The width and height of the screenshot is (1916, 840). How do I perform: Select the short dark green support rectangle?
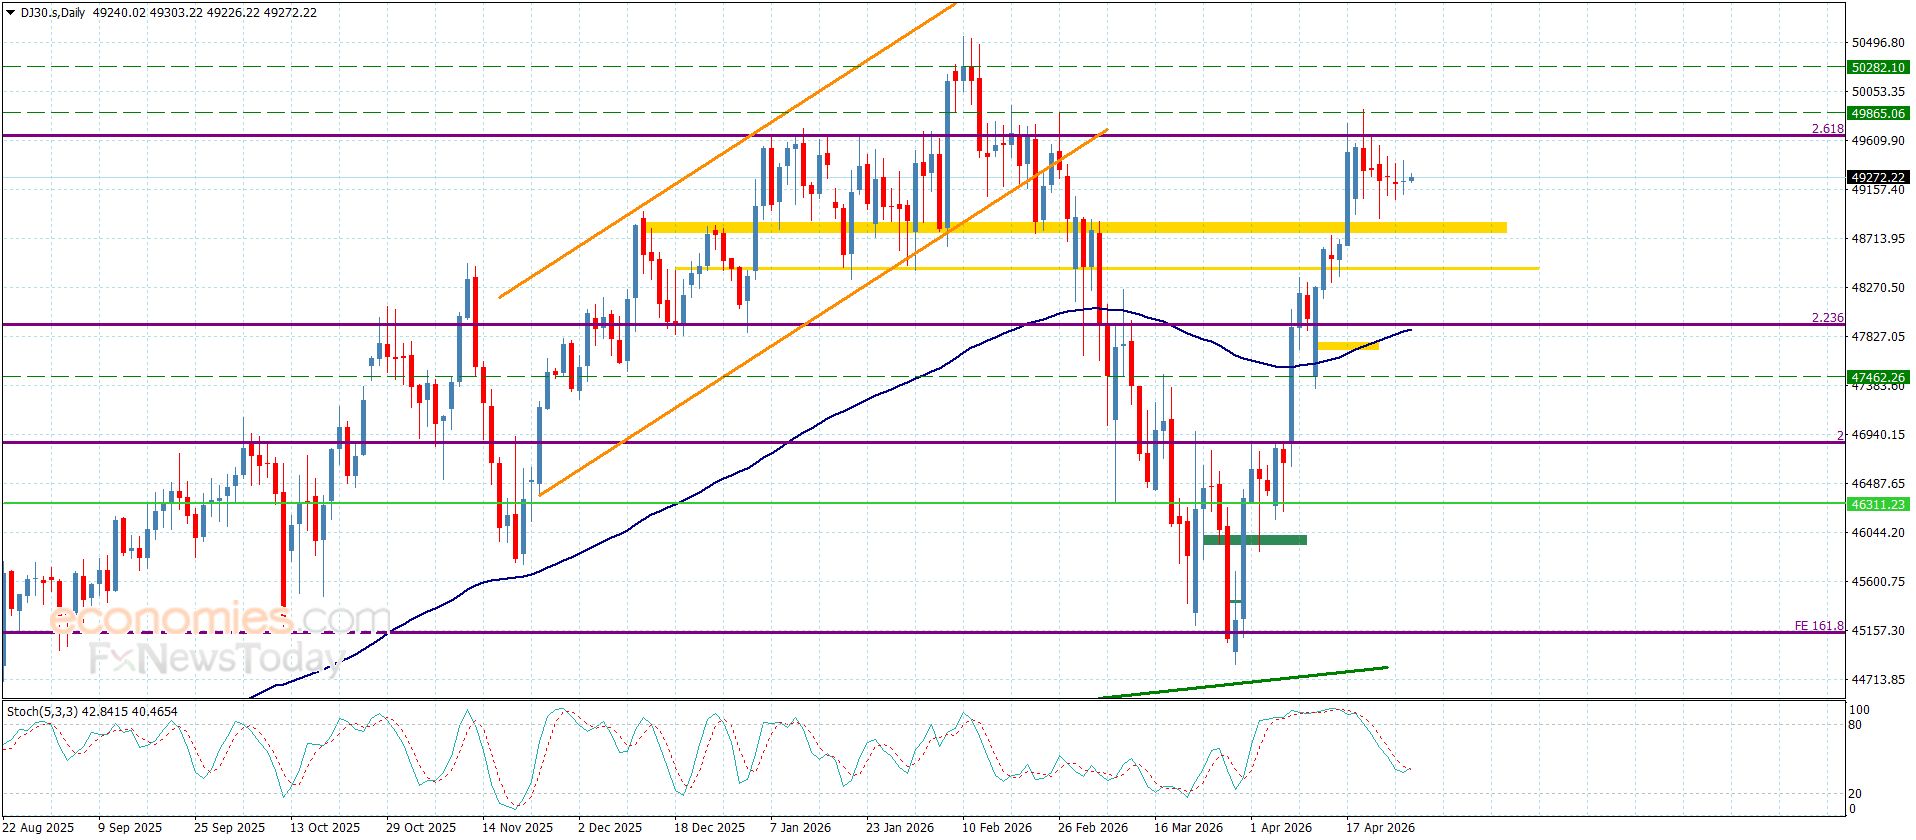pos(1254,540)
